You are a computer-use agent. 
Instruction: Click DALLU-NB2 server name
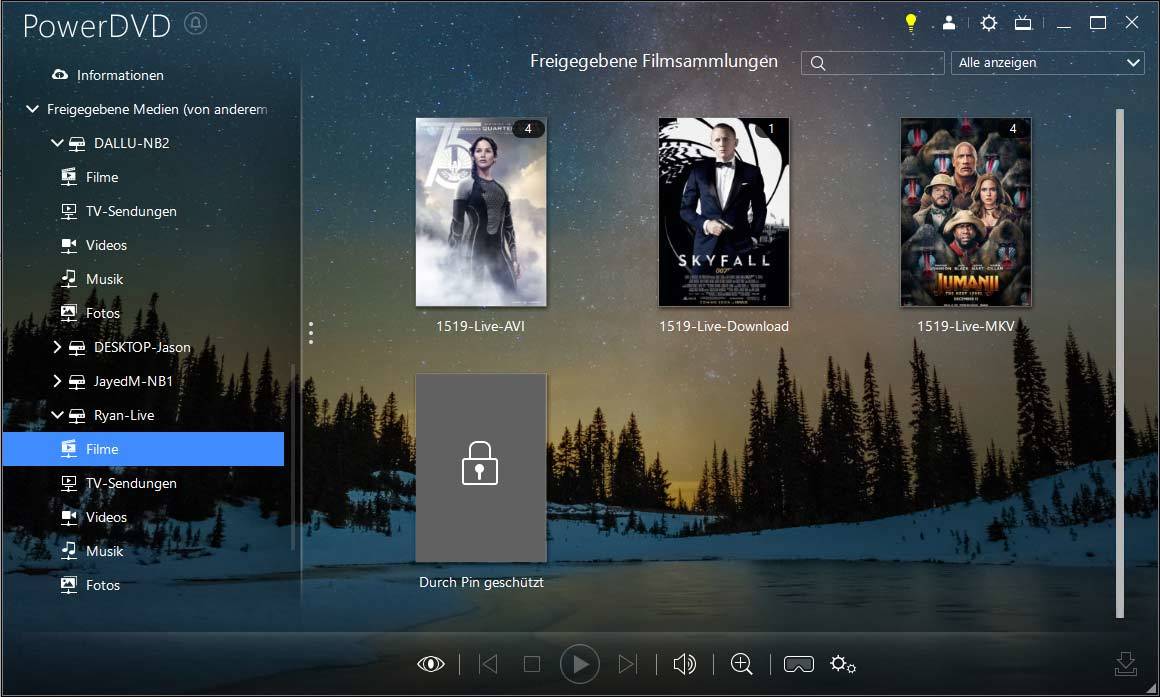coord(132,143)
